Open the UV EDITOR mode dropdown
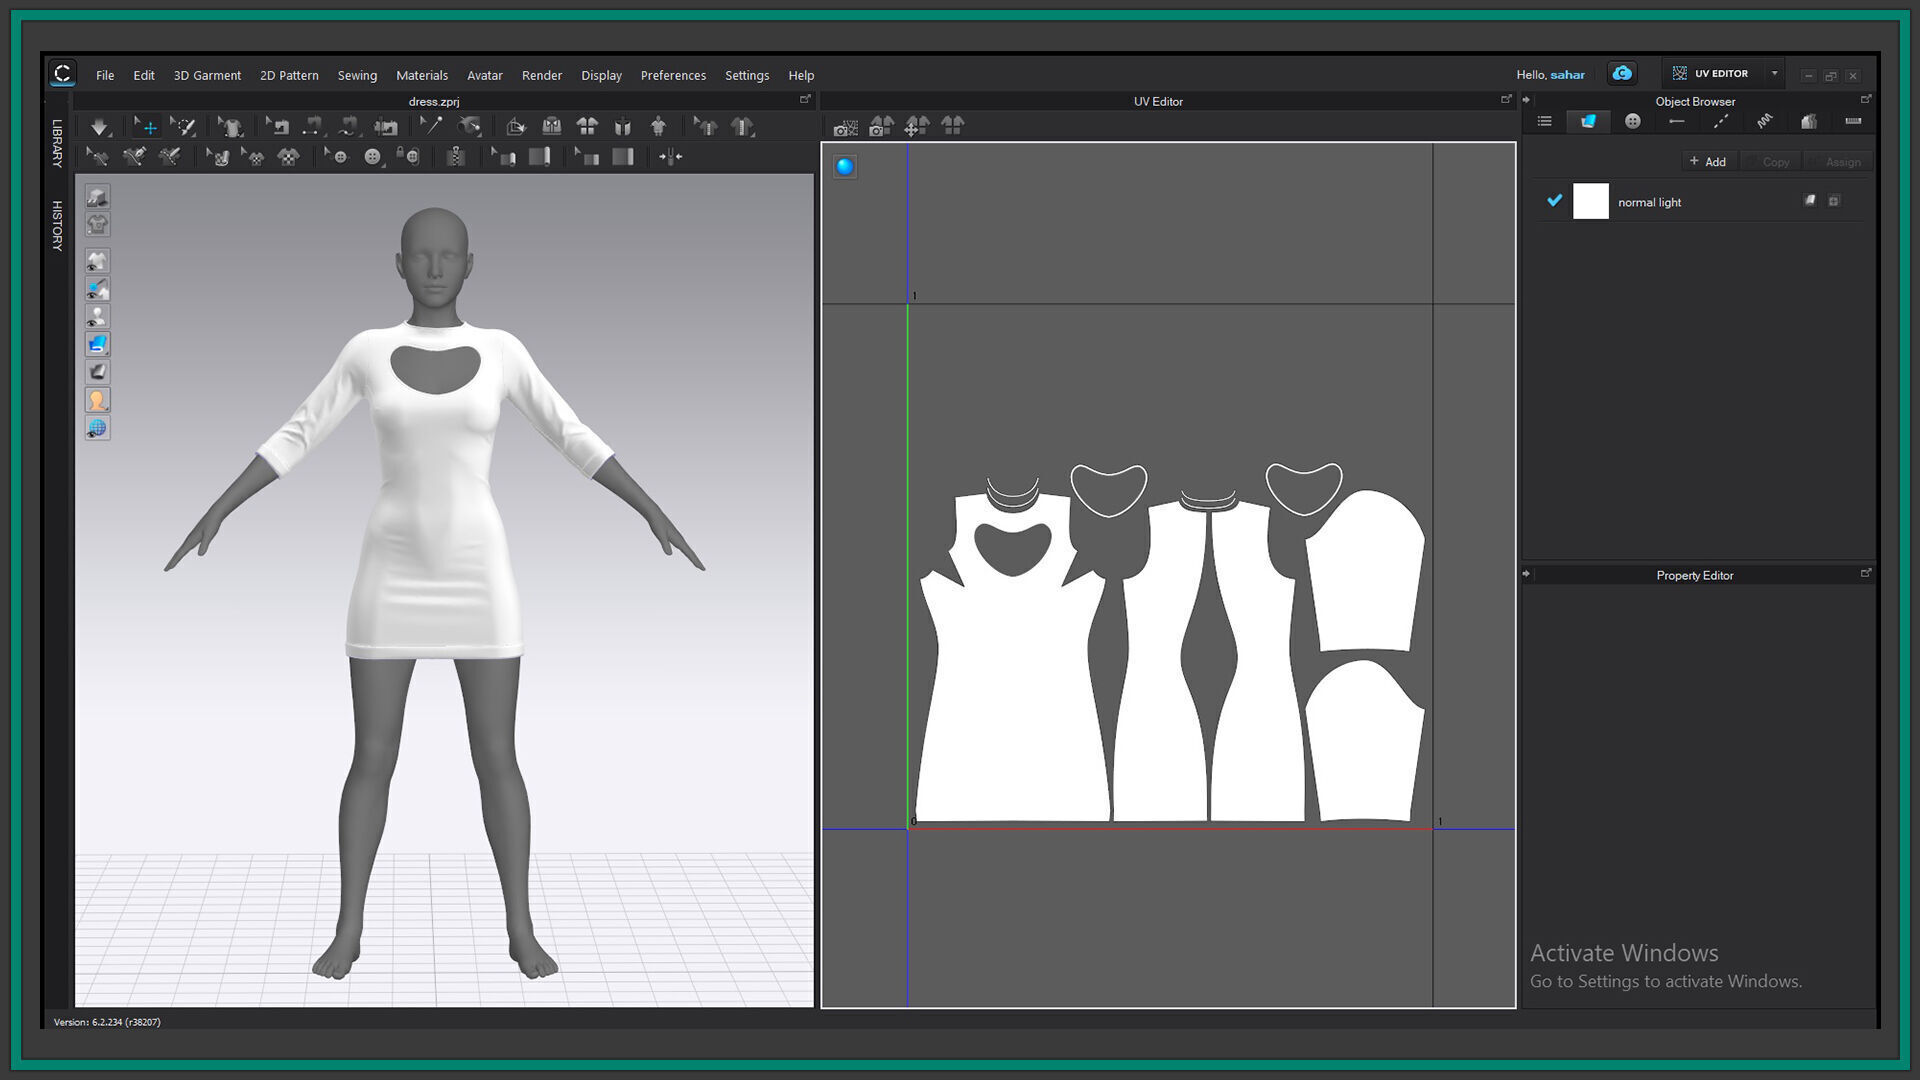The image size is (1920, 1080). (1775, 74)
